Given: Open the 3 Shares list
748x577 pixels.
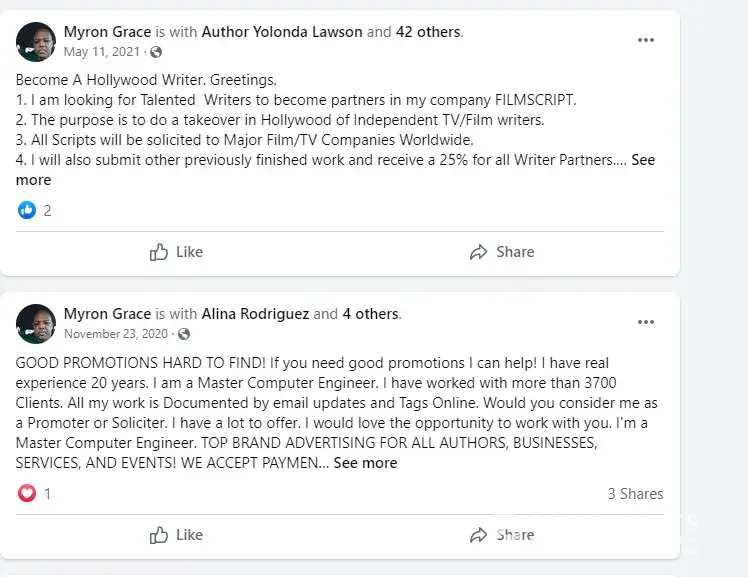Looking at the screenshot, I should coord(635,493).
